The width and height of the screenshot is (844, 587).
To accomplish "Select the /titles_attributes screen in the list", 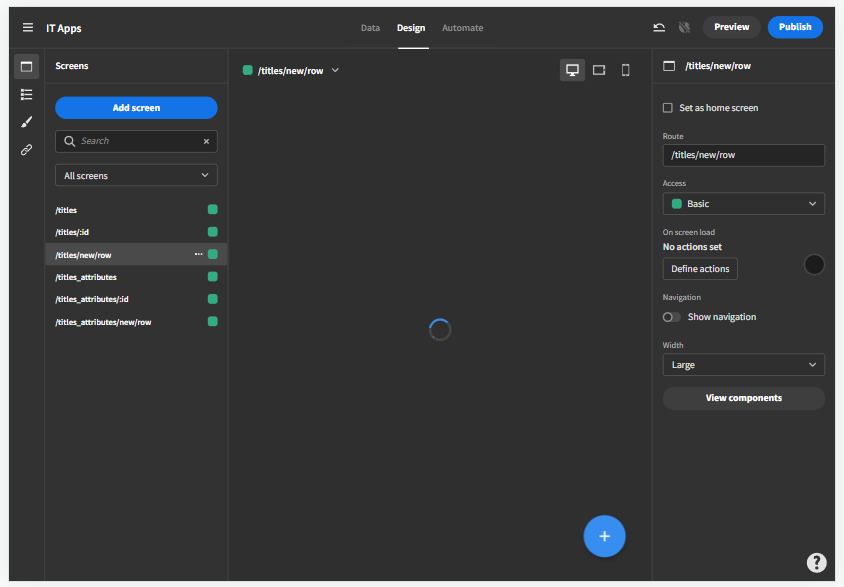I will pyautogui.click(x=89, y=277).
